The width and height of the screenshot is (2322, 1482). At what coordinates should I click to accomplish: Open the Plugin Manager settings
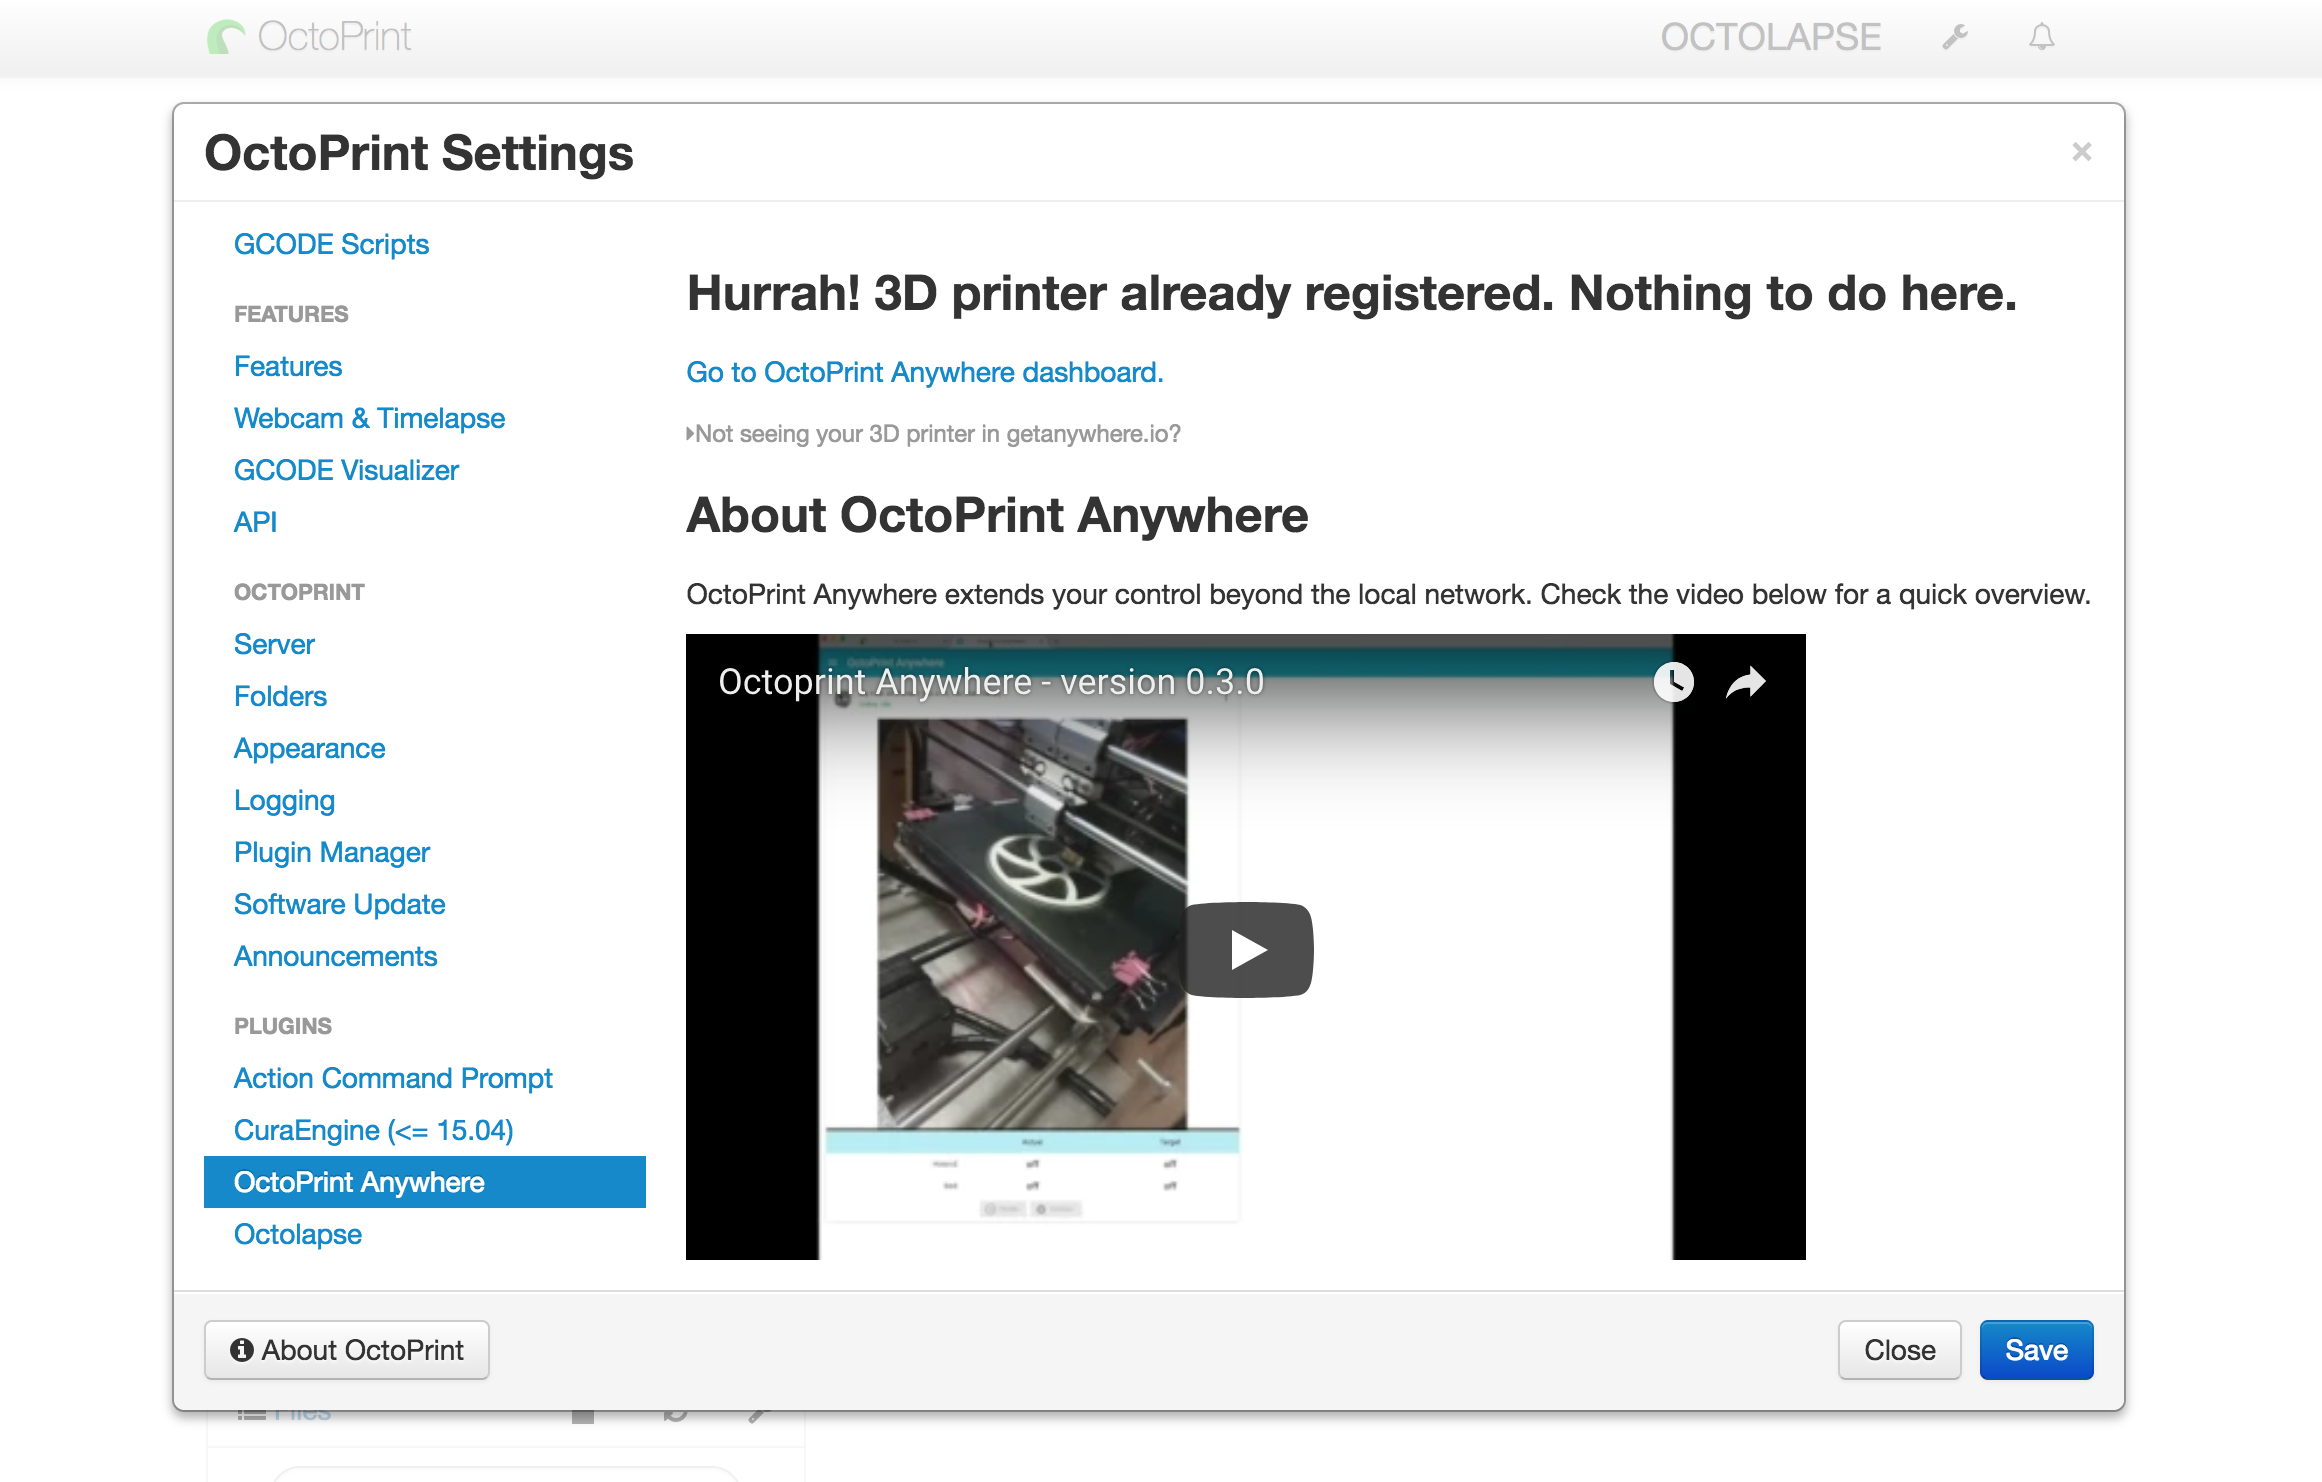coord(331,852)
